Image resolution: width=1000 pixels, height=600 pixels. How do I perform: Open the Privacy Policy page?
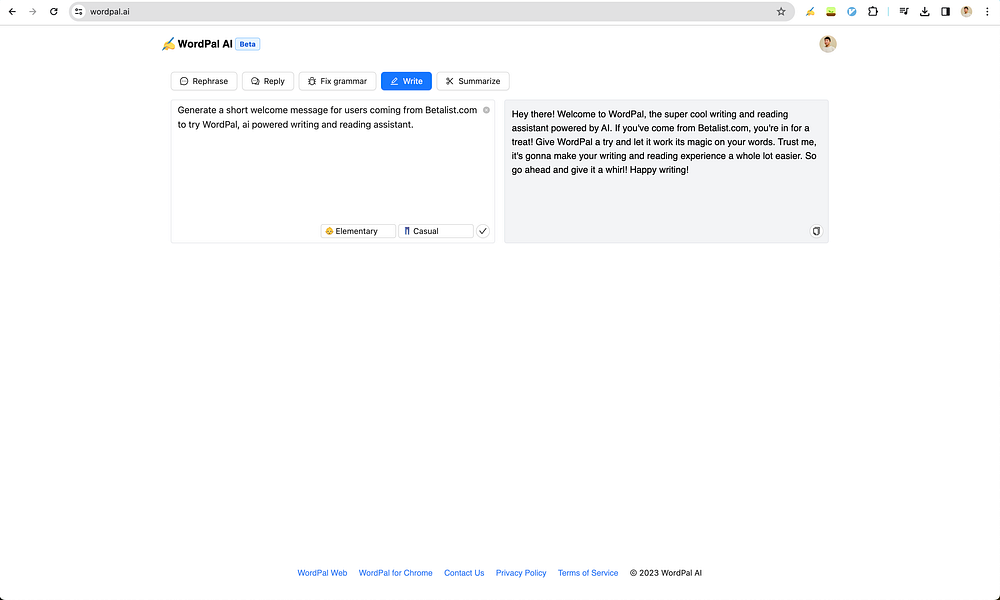(x=520, y=572)
